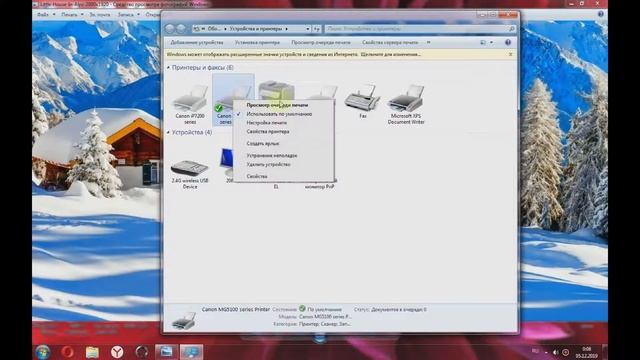The width and height of the screenshot is (640, 360).
Task: Click toolbar 'Просмотр очереди печати' button
Action: (x=321, y=42)
